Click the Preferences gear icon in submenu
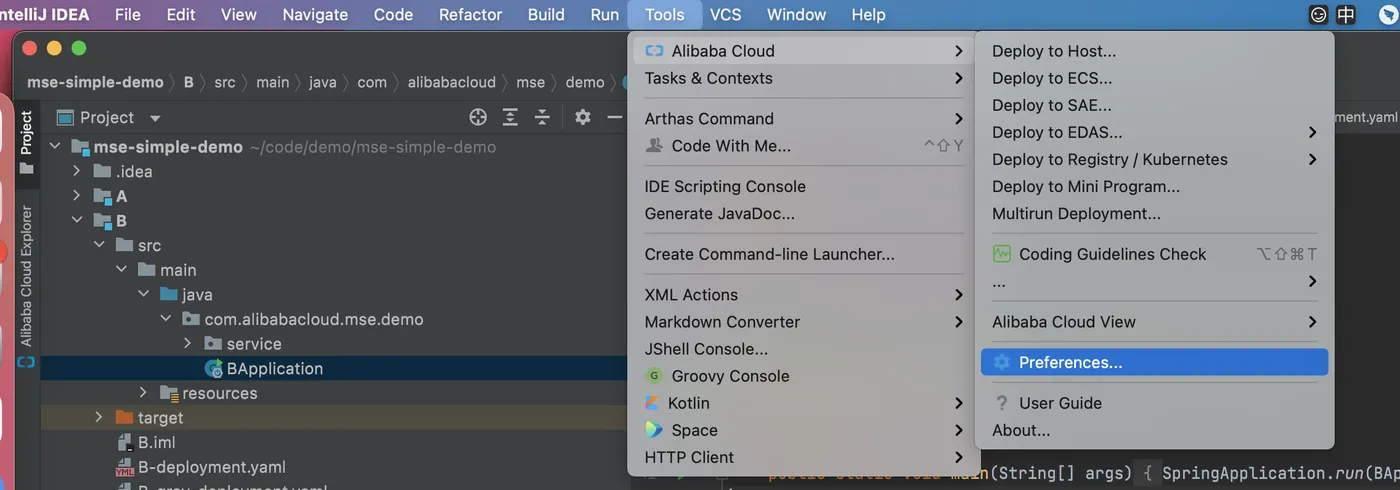The width and height of the screenshot is (1400, 490). [x=1001, y=362]
